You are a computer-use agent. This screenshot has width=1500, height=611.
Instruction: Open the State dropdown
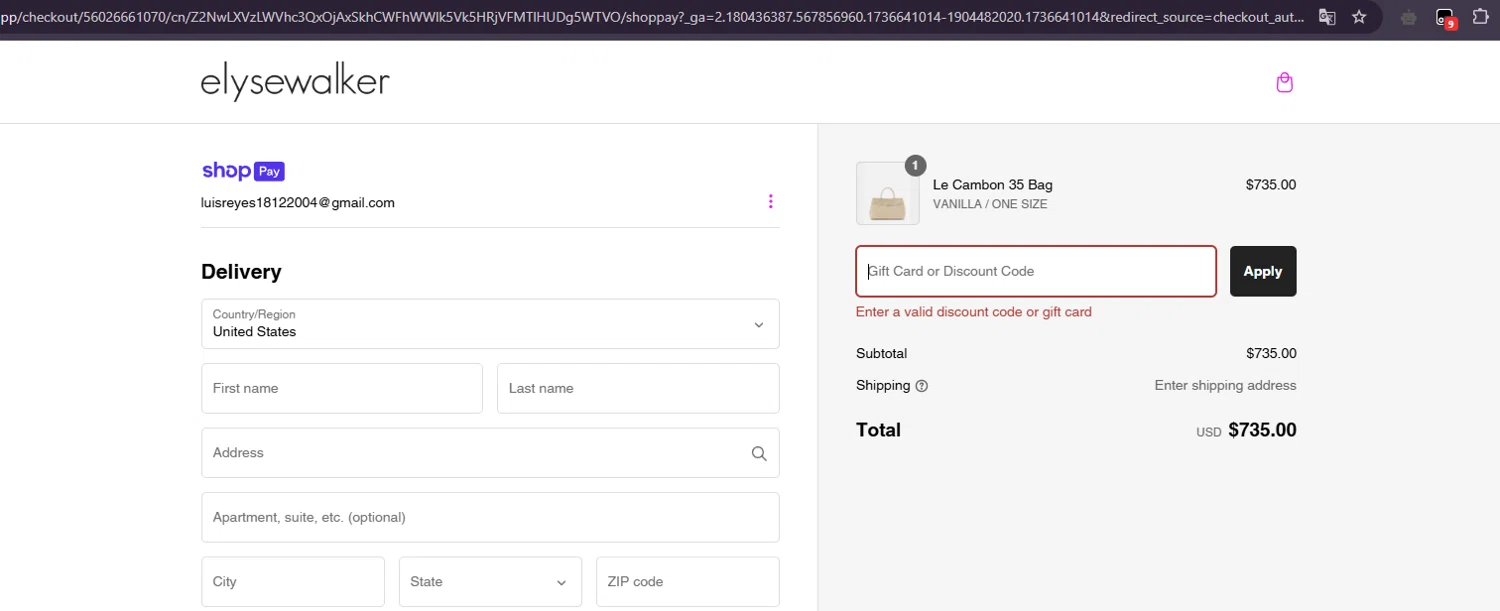[x=490, y=582]
